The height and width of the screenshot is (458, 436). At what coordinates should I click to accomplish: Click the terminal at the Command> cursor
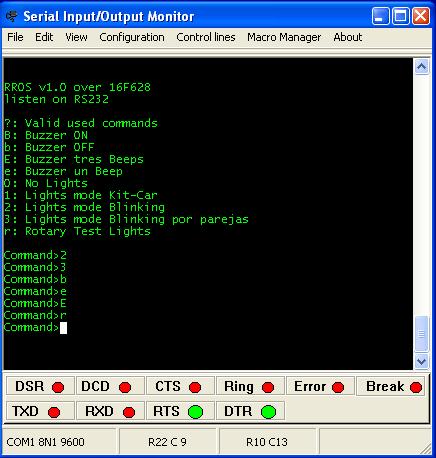pos(63,328)
